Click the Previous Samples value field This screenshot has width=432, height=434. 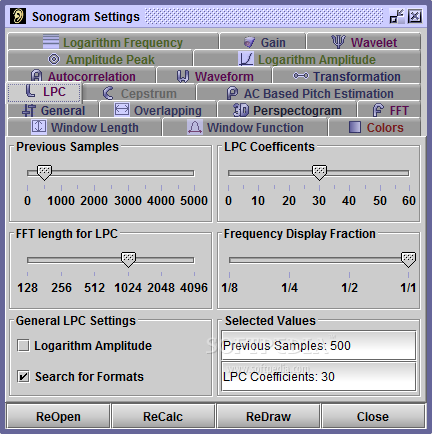point(319,346)
